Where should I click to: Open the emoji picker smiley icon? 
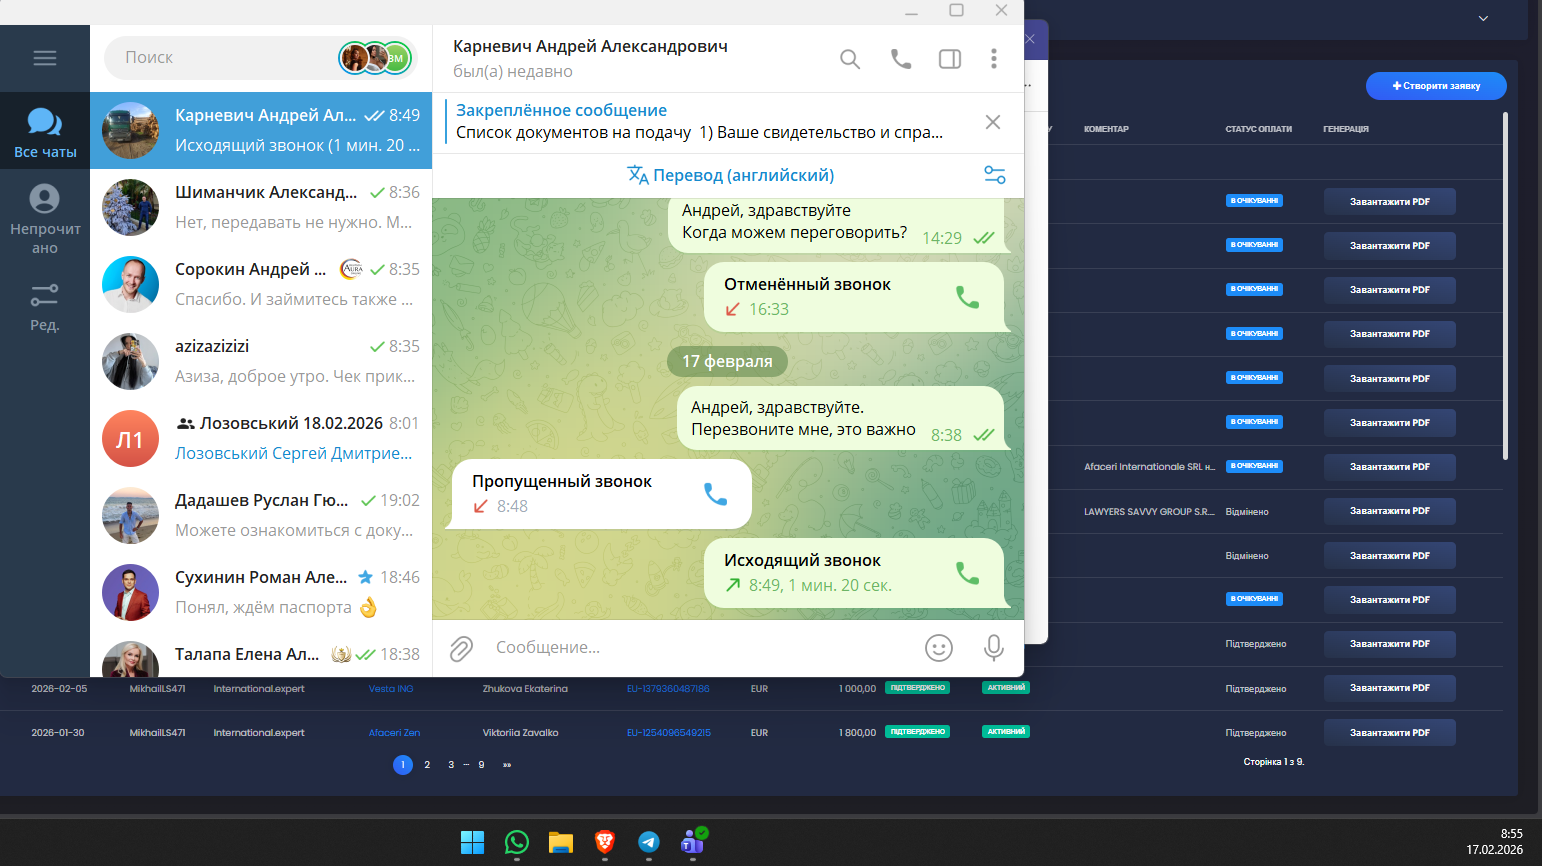pyautogui.click(x=939, y=648)
